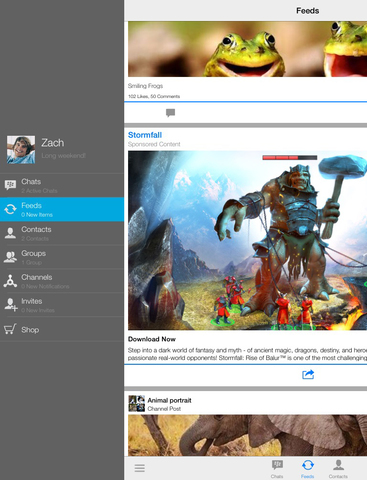Tap the Feeds header title

click(308, 11)
